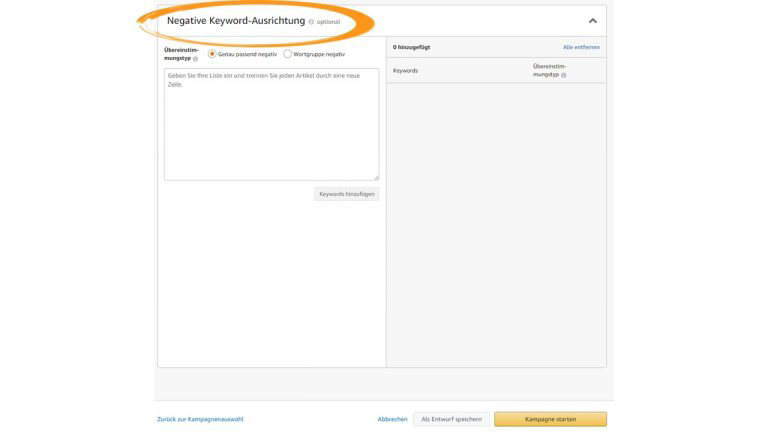The height and width of the screenshot is (432, 768).
Task: Click the 'Übereinstimmungstyp' column header text
Action: pyautogui.click(x=549, y=67)
